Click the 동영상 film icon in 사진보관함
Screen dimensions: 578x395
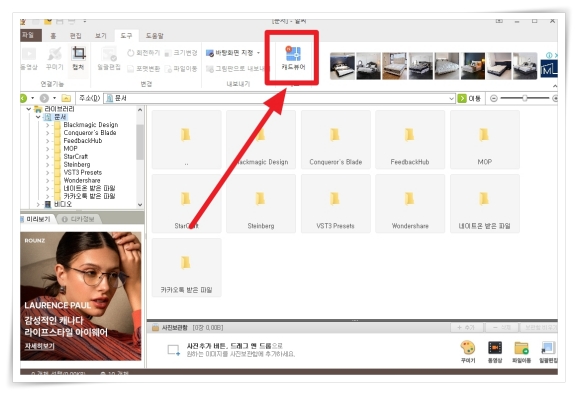pyautogui.click(x=495, y=352)
